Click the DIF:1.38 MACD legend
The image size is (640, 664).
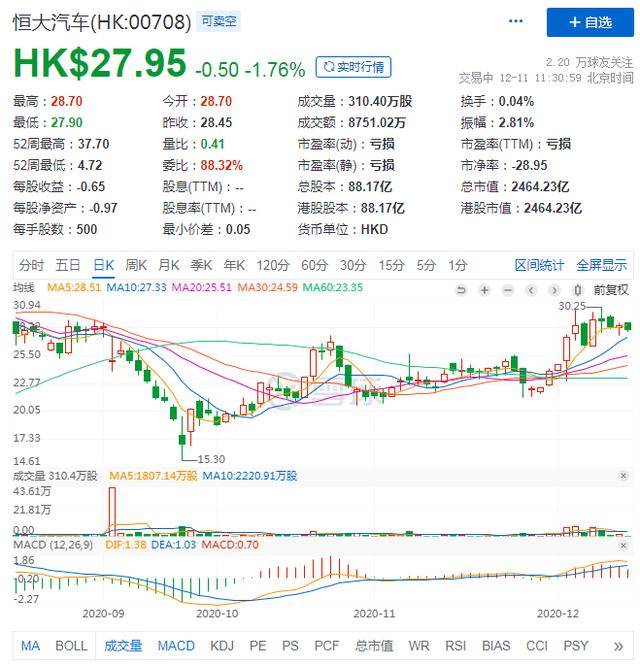pos(125,545)
